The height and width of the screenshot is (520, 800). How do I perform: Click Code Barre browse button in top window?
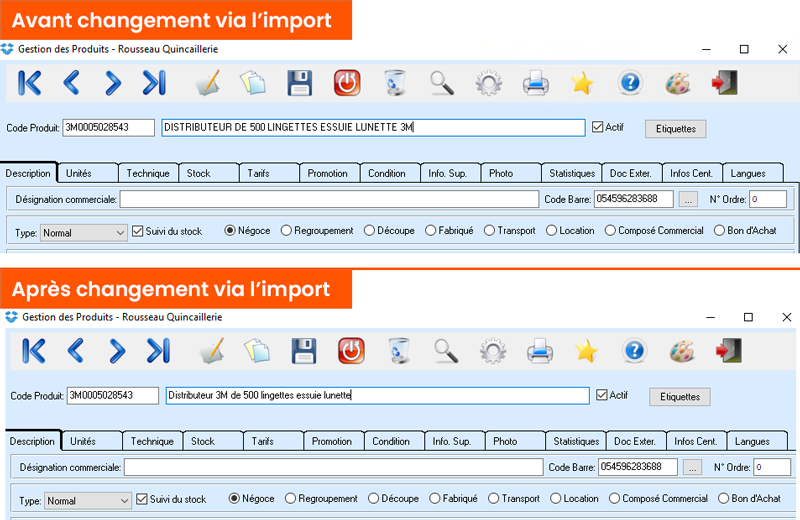(x=688, y=200)
